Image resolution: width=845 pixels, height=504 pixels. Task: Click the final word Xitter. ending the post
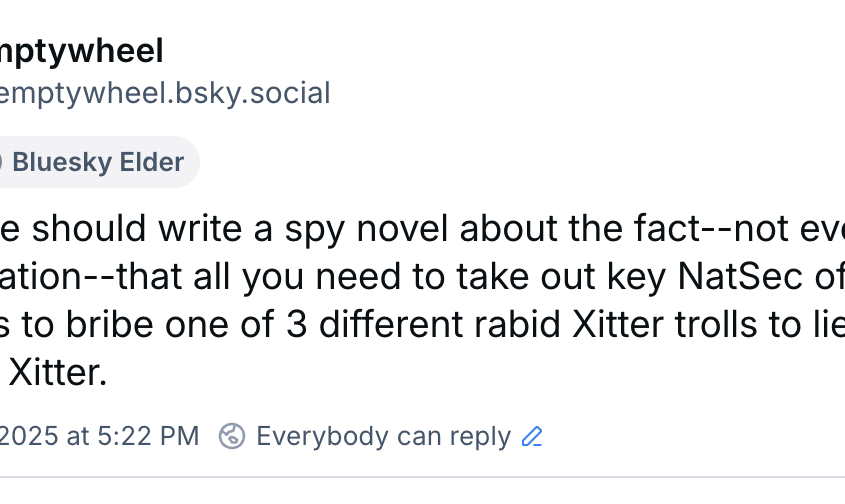56,375
